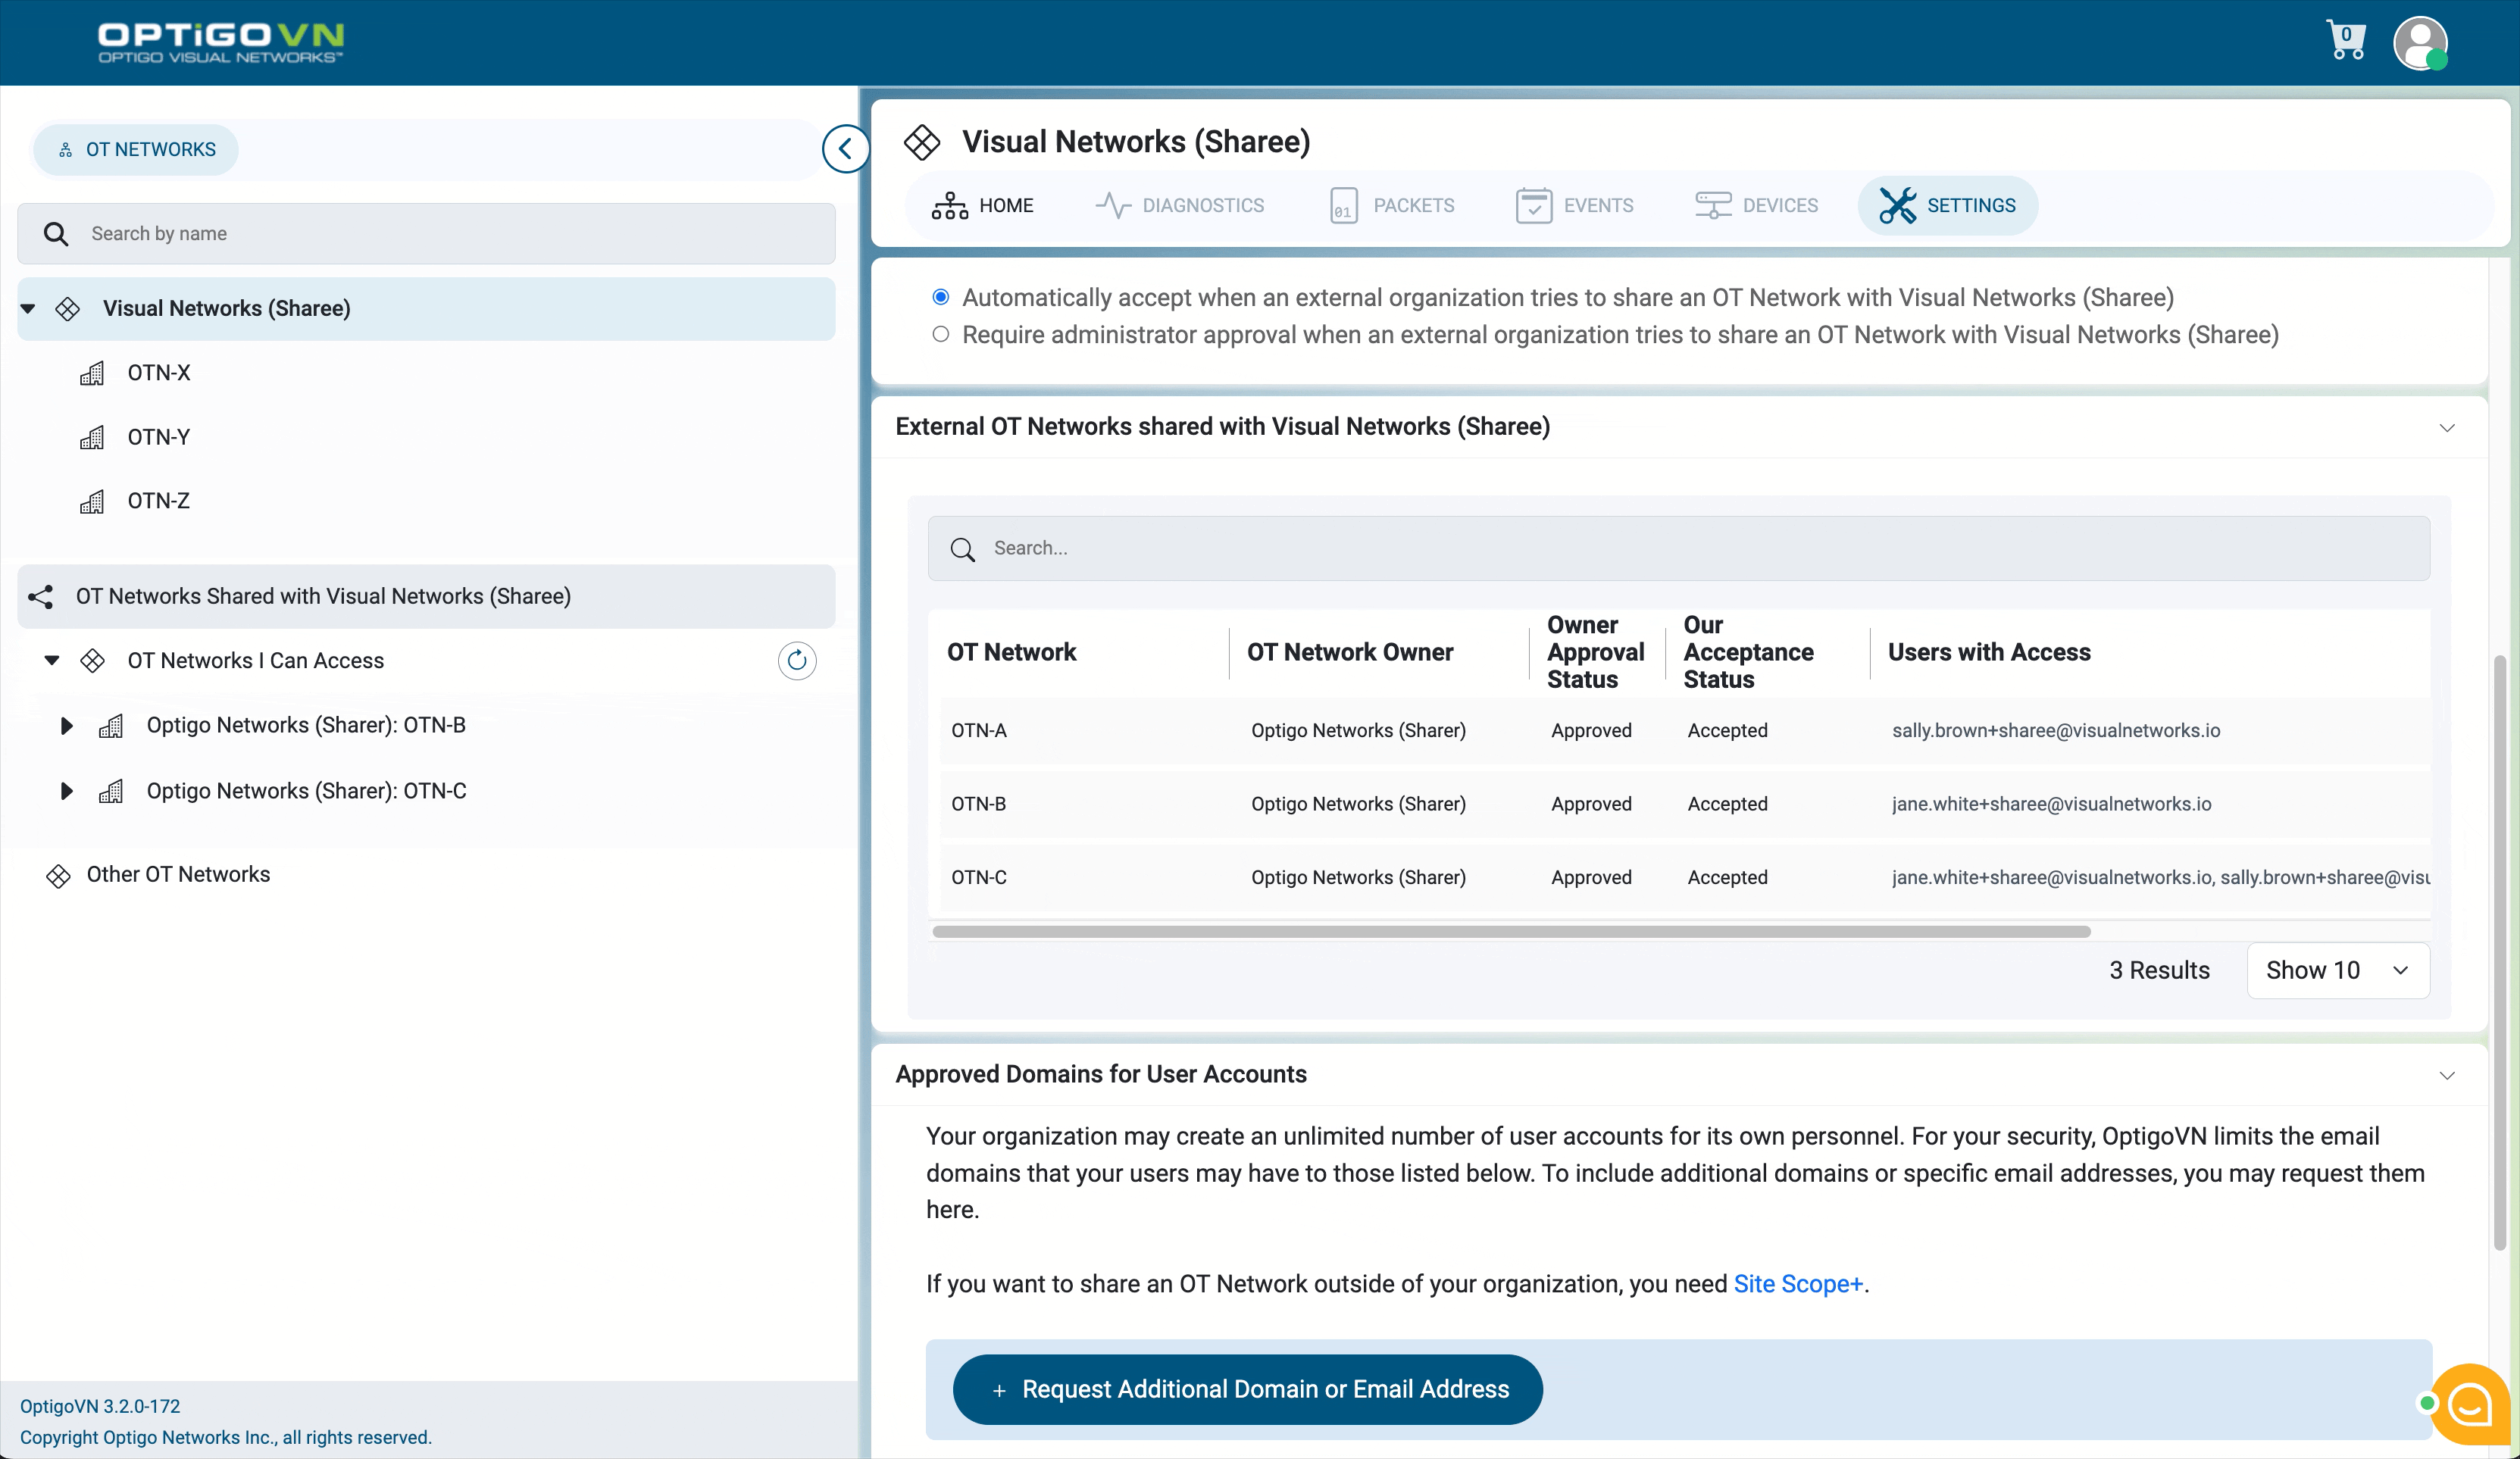Expand Optigo Networks (Sharer): OTN-C node
The height and width of the screenshot is (1459, 2520).
(67, 792)
